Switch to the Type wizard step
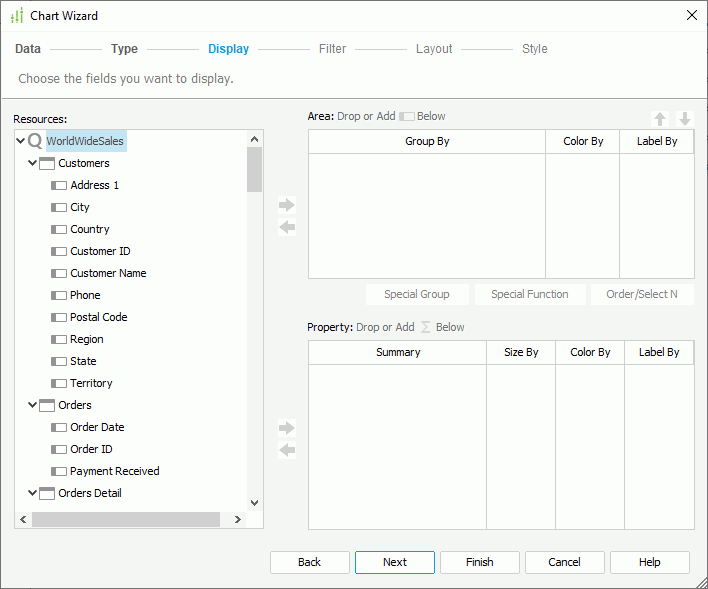 pos(124,49)
